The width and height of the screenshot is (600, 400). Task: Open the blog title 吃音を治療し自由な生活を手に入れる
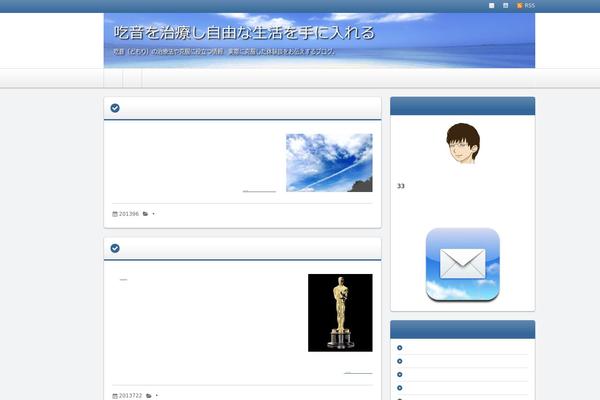click(244, 33)
